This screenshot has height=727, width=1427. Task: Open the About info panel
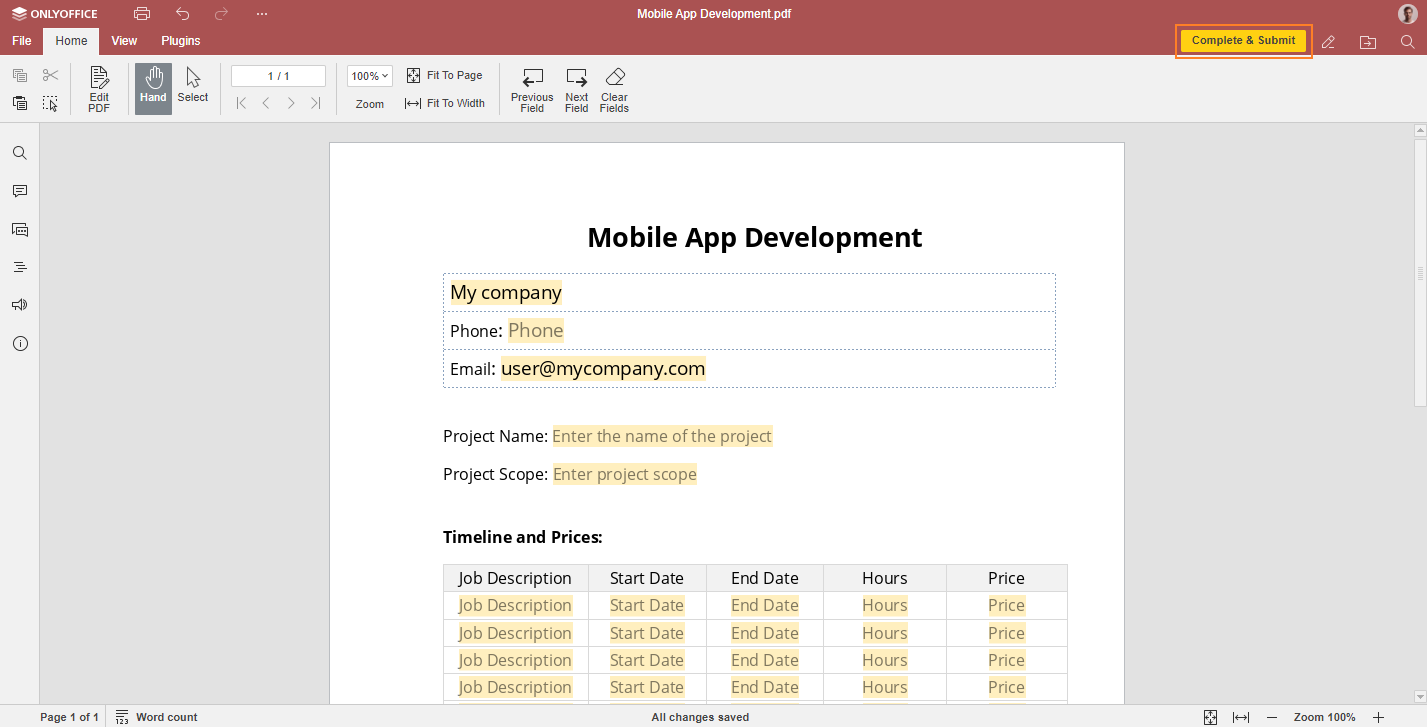19,342
